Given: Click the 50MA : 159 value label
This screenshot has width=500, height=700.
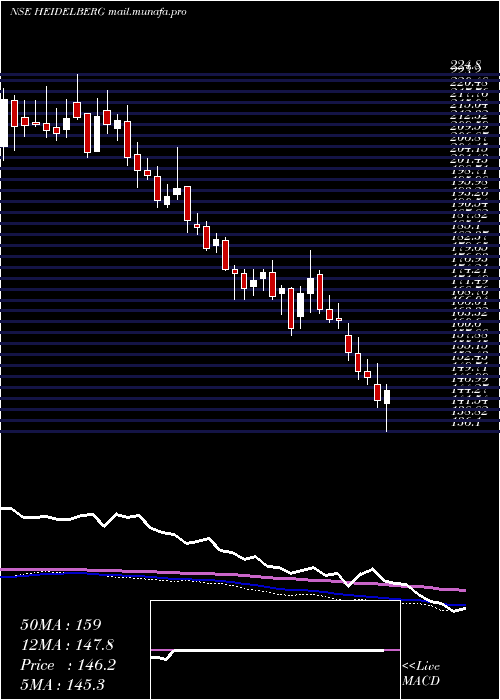Looking at the screenshot, I should (x=61, y=625).
